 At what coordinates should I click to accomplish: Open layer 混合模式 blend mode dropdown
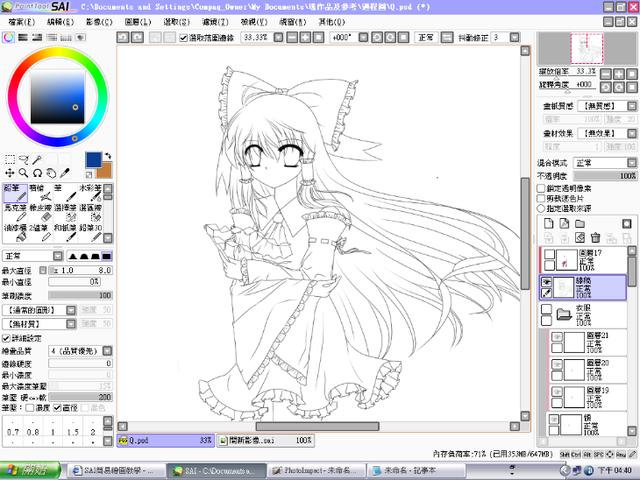pos(632,163)
